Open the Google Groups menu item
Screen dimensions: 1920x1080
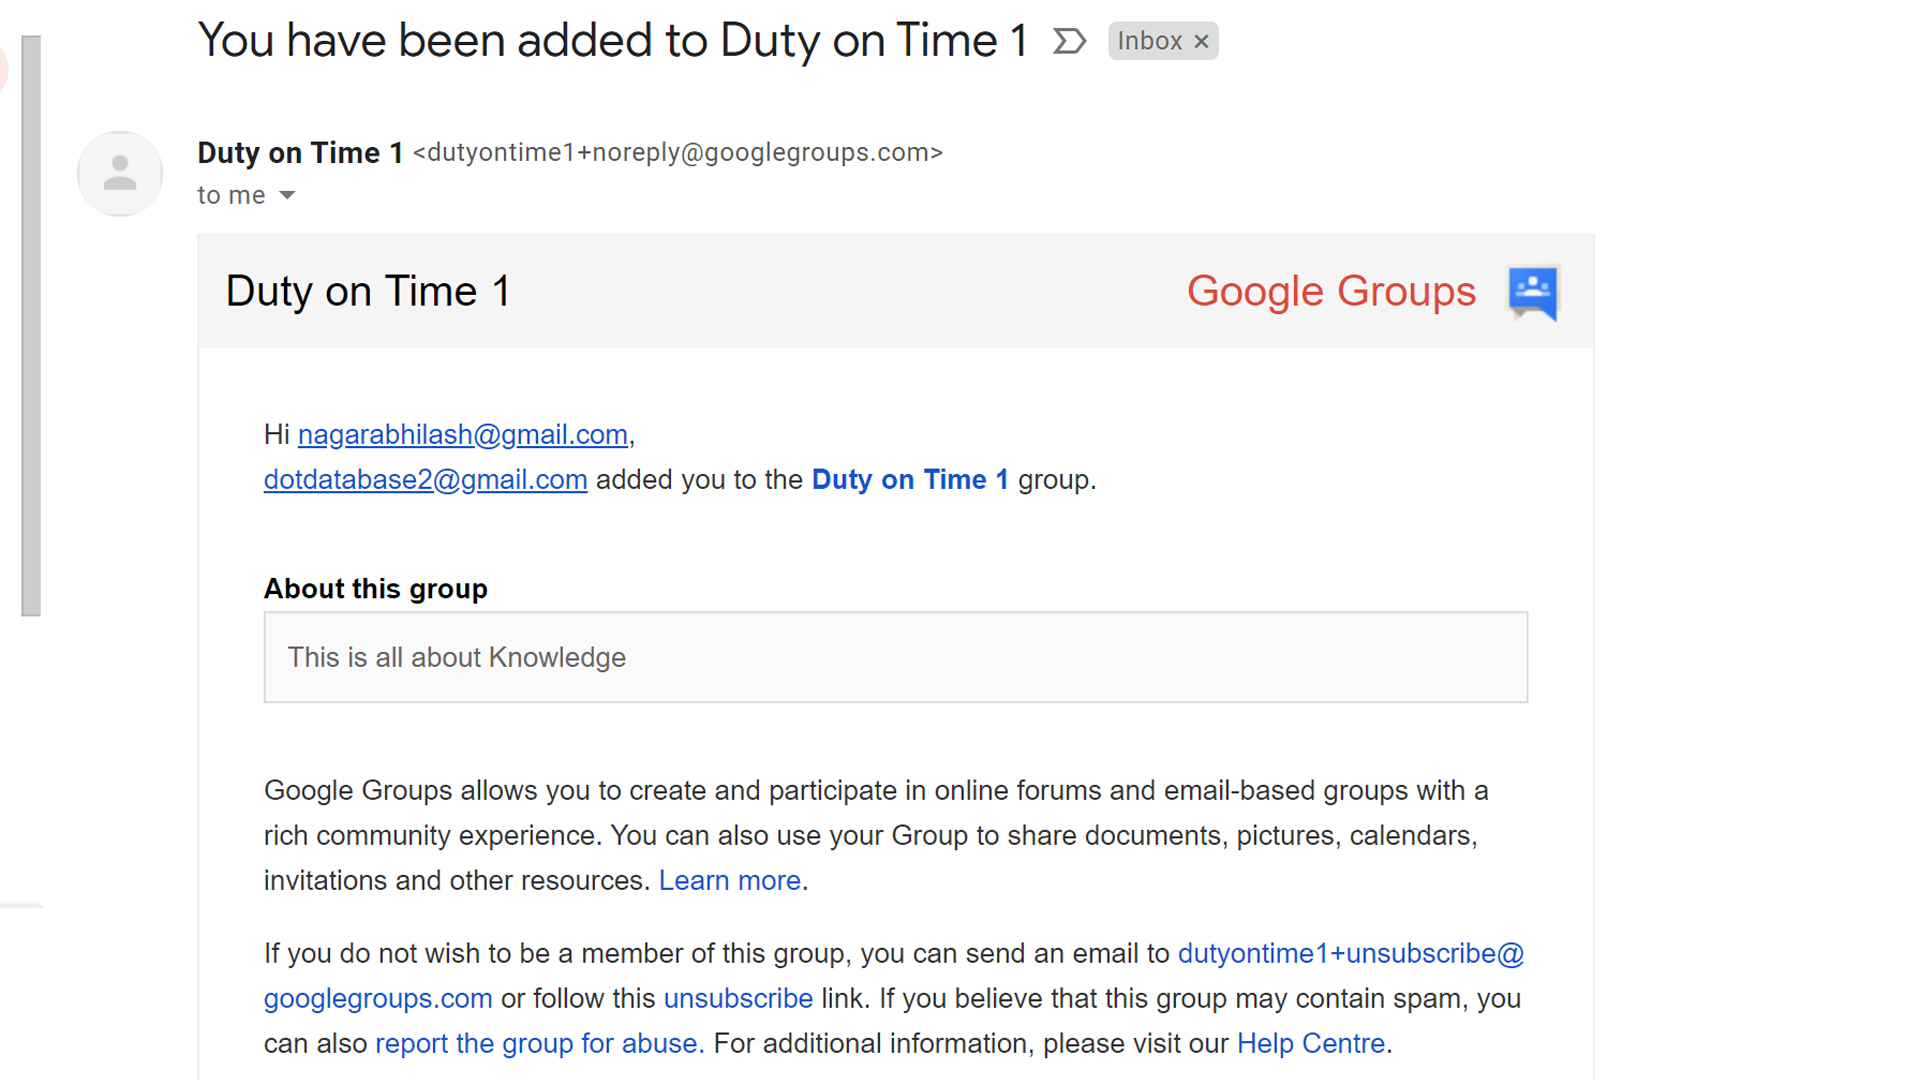coord(1331,289)
